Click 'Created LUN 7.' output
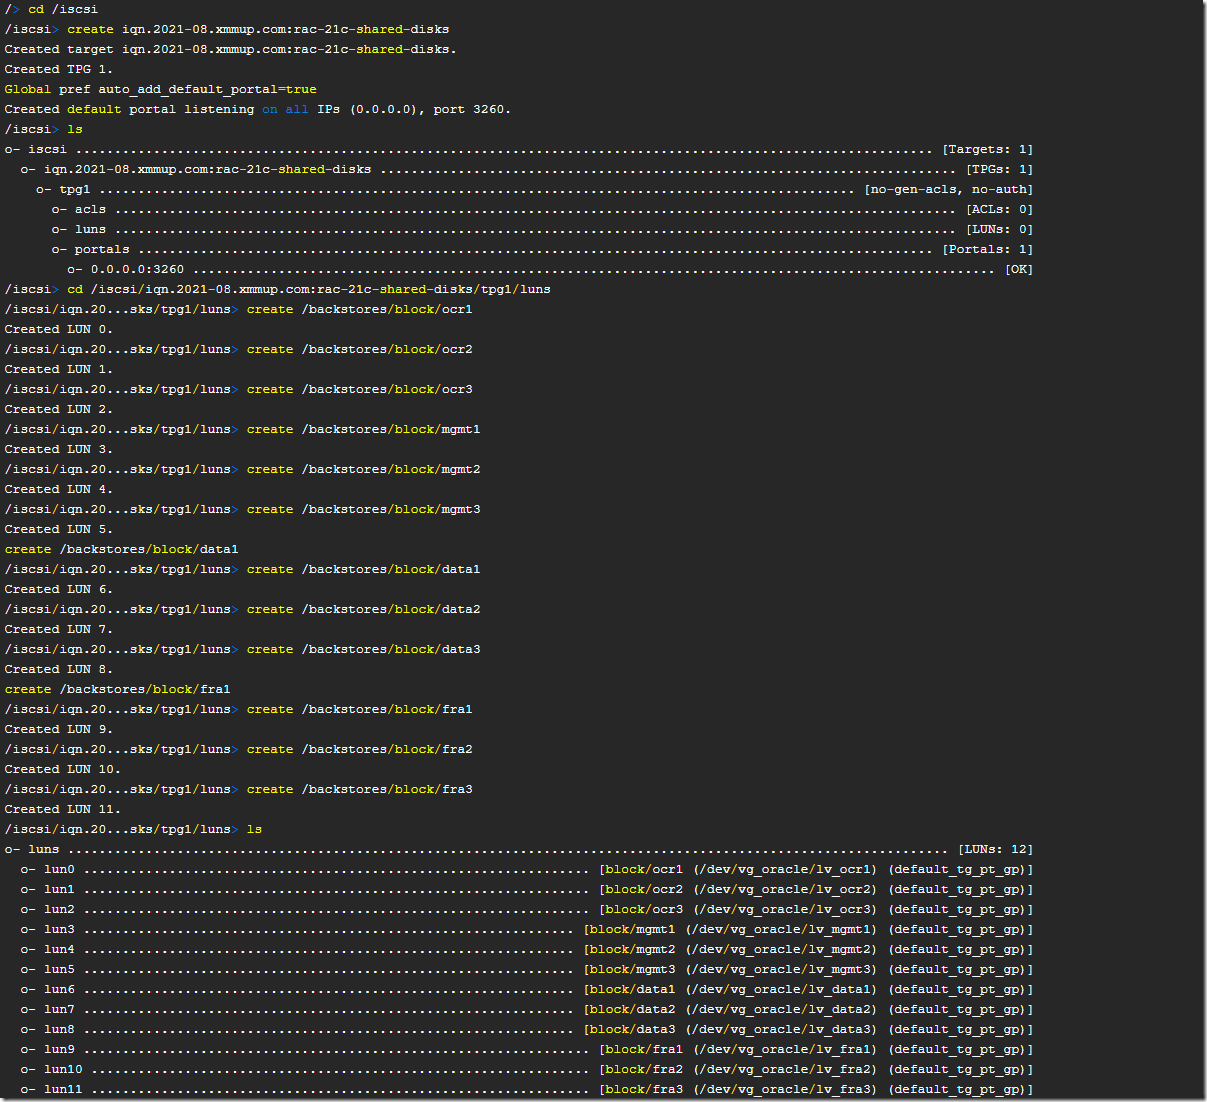This screenshot has height=1102, width=1207. point(59,629)
